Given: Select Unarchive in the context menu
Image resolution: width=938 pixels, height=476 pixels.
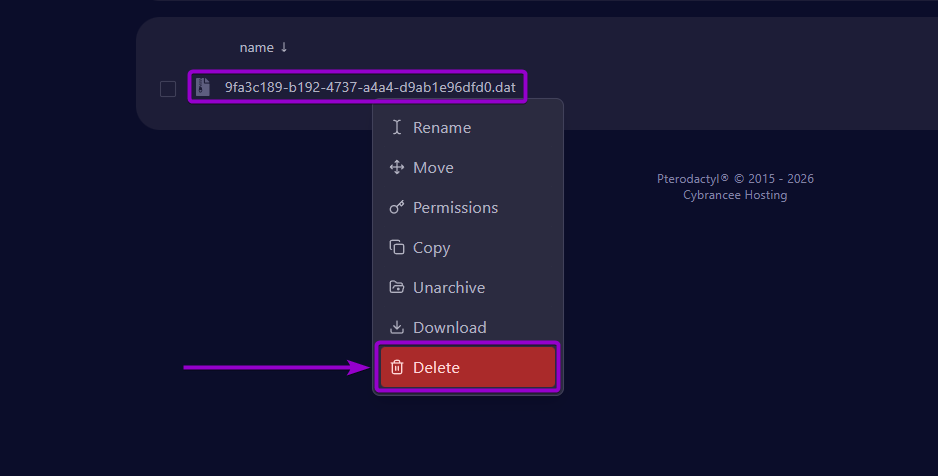Looking at the screenshot, I should click(449, 288).
